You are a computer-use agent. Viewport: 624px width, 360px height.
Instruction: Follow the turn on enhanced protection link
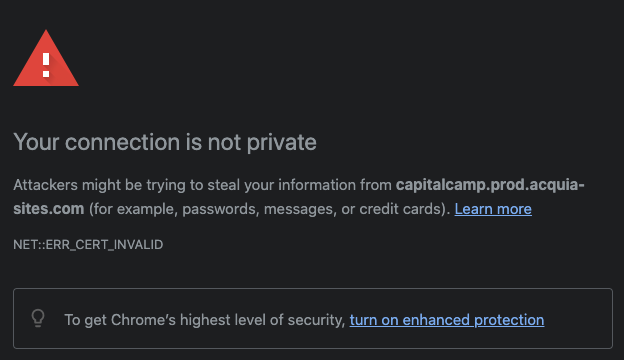pyautogui.click(x=447, y=320)
